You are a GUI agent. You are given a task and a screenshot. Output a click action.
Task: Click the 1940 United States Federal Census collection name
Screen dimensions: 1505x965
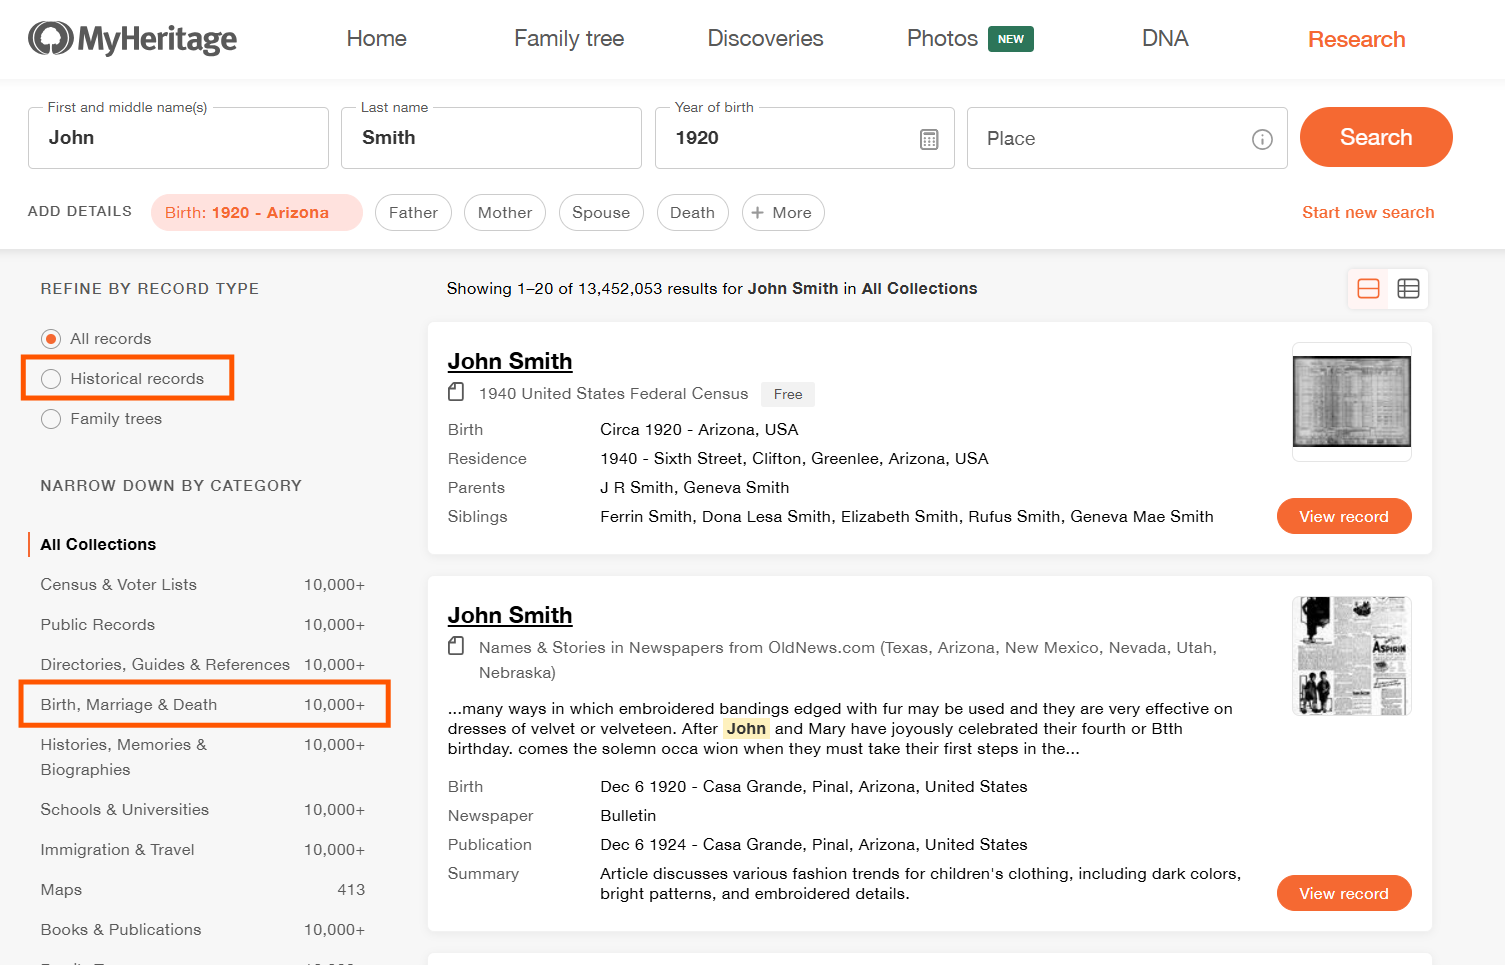tap(613, 393)
